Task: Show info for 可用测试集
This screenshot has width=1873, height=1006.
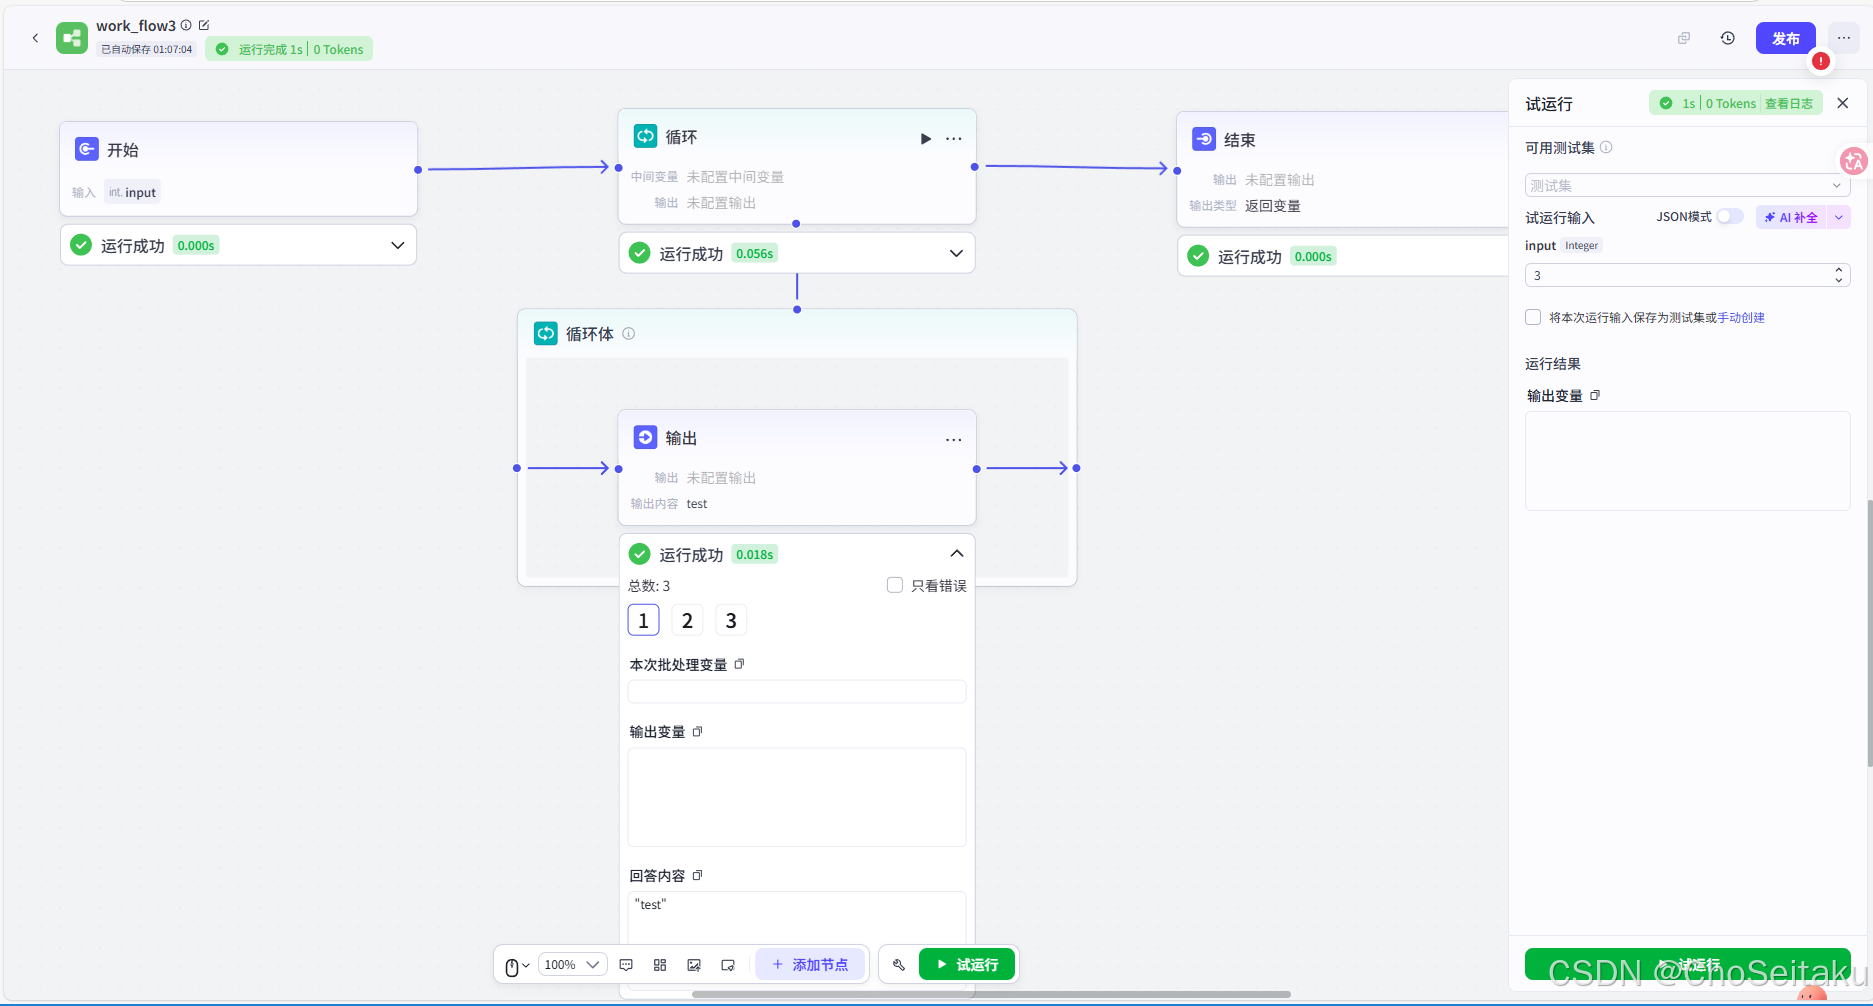Action: click(x=1607, y=147)
